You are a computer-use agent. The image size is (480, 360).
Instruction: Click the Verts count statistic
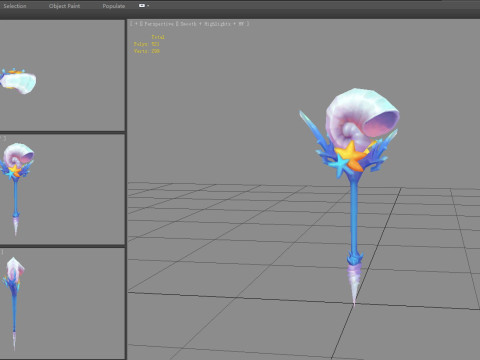(147, 51)
